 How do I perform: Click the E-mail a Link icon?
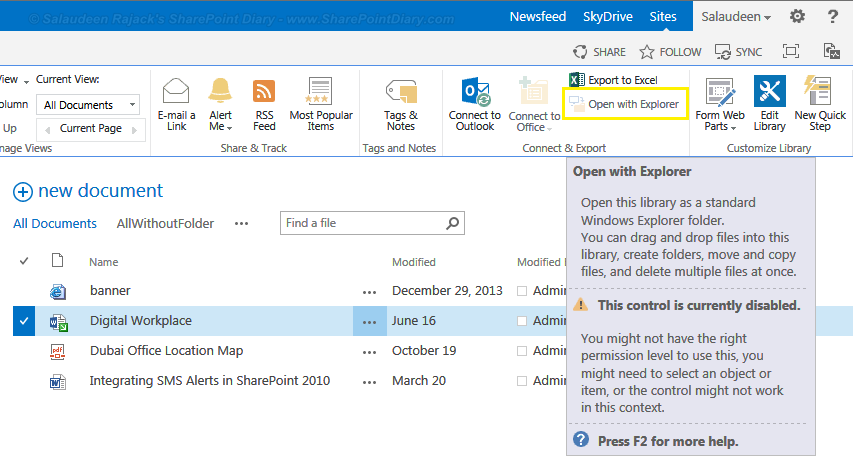176,91
